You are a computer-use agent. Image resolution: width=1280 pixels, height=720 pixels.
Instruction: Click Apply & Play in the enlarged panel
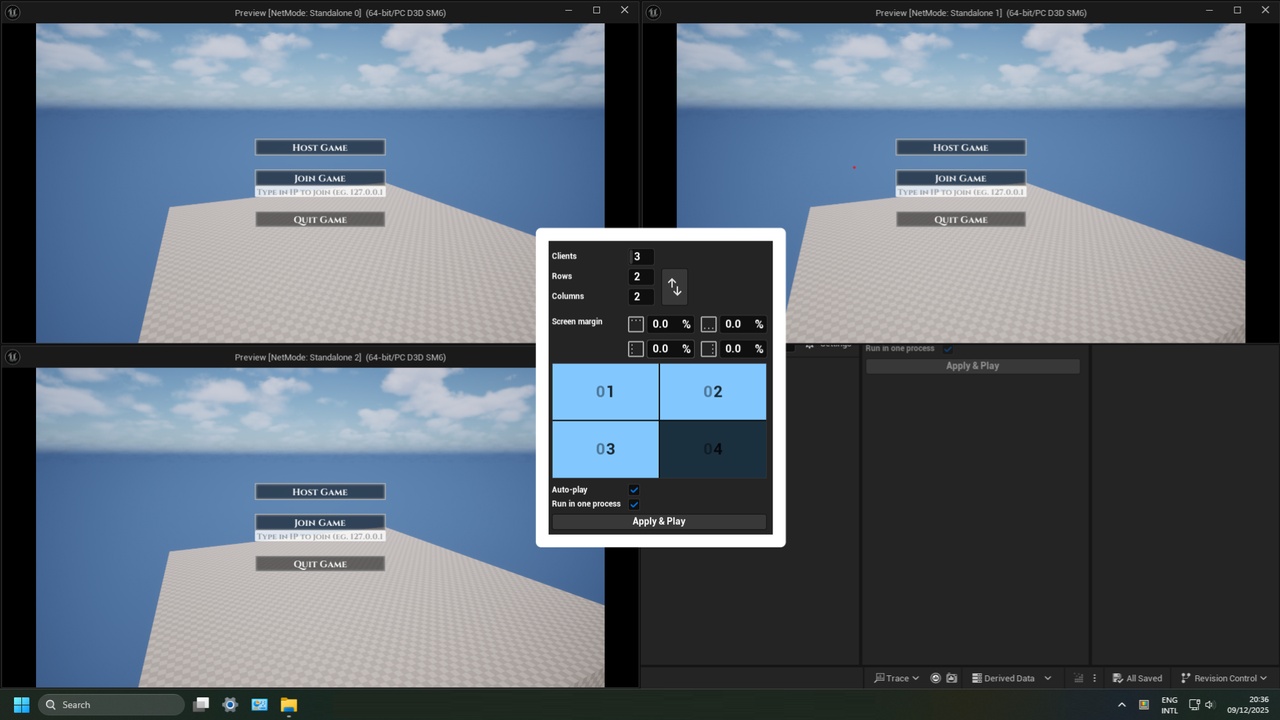[x=659, y=521]
